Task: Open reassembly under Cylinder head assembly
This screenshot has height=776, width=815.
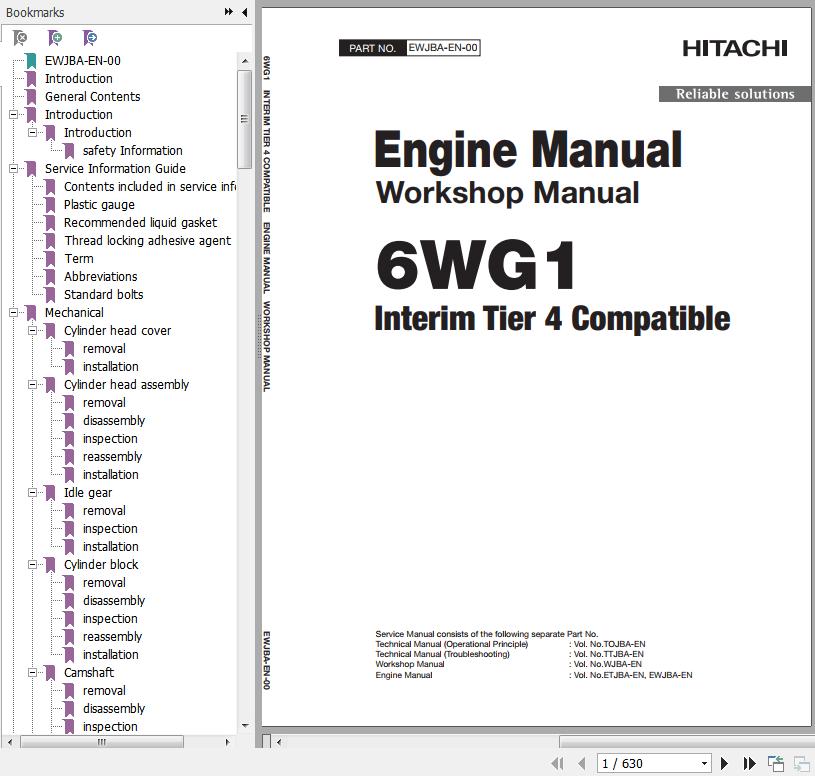Action: click(x=112, y=457)
